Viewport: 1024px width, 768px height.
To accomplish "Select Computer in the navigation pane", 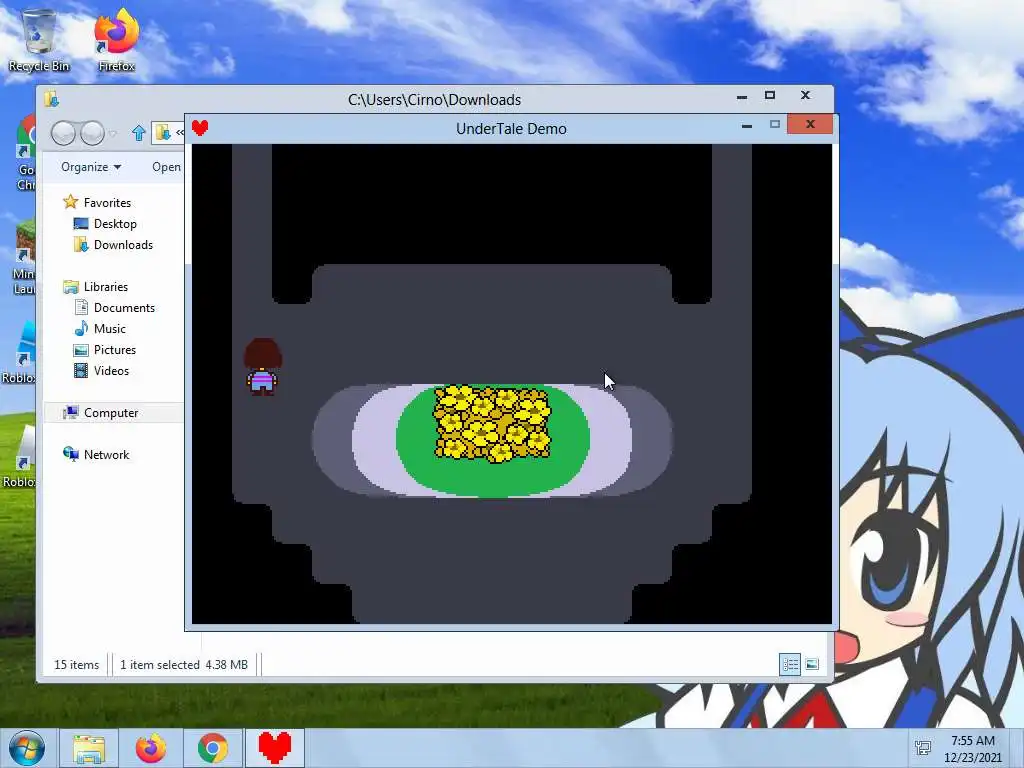I will (110, 413).
